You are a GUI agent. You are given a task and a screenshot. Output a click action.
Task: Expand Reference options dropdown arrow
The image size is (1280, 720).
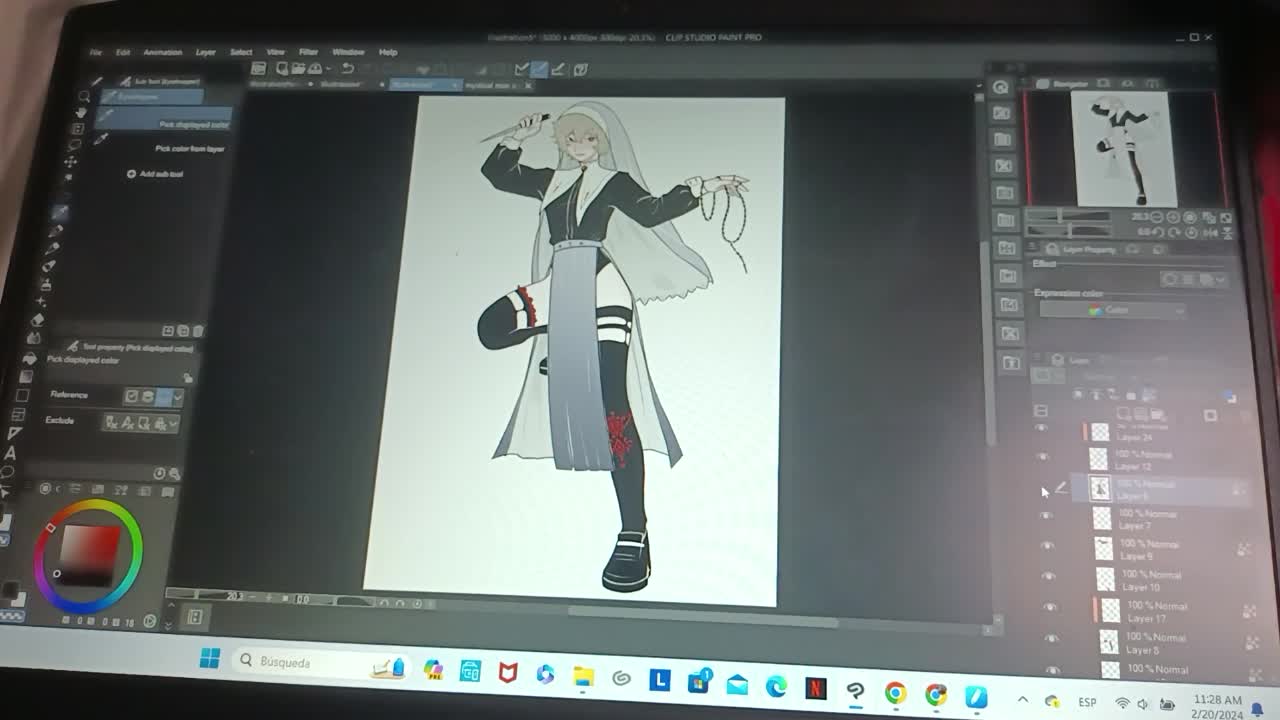(x=178, y=397)
